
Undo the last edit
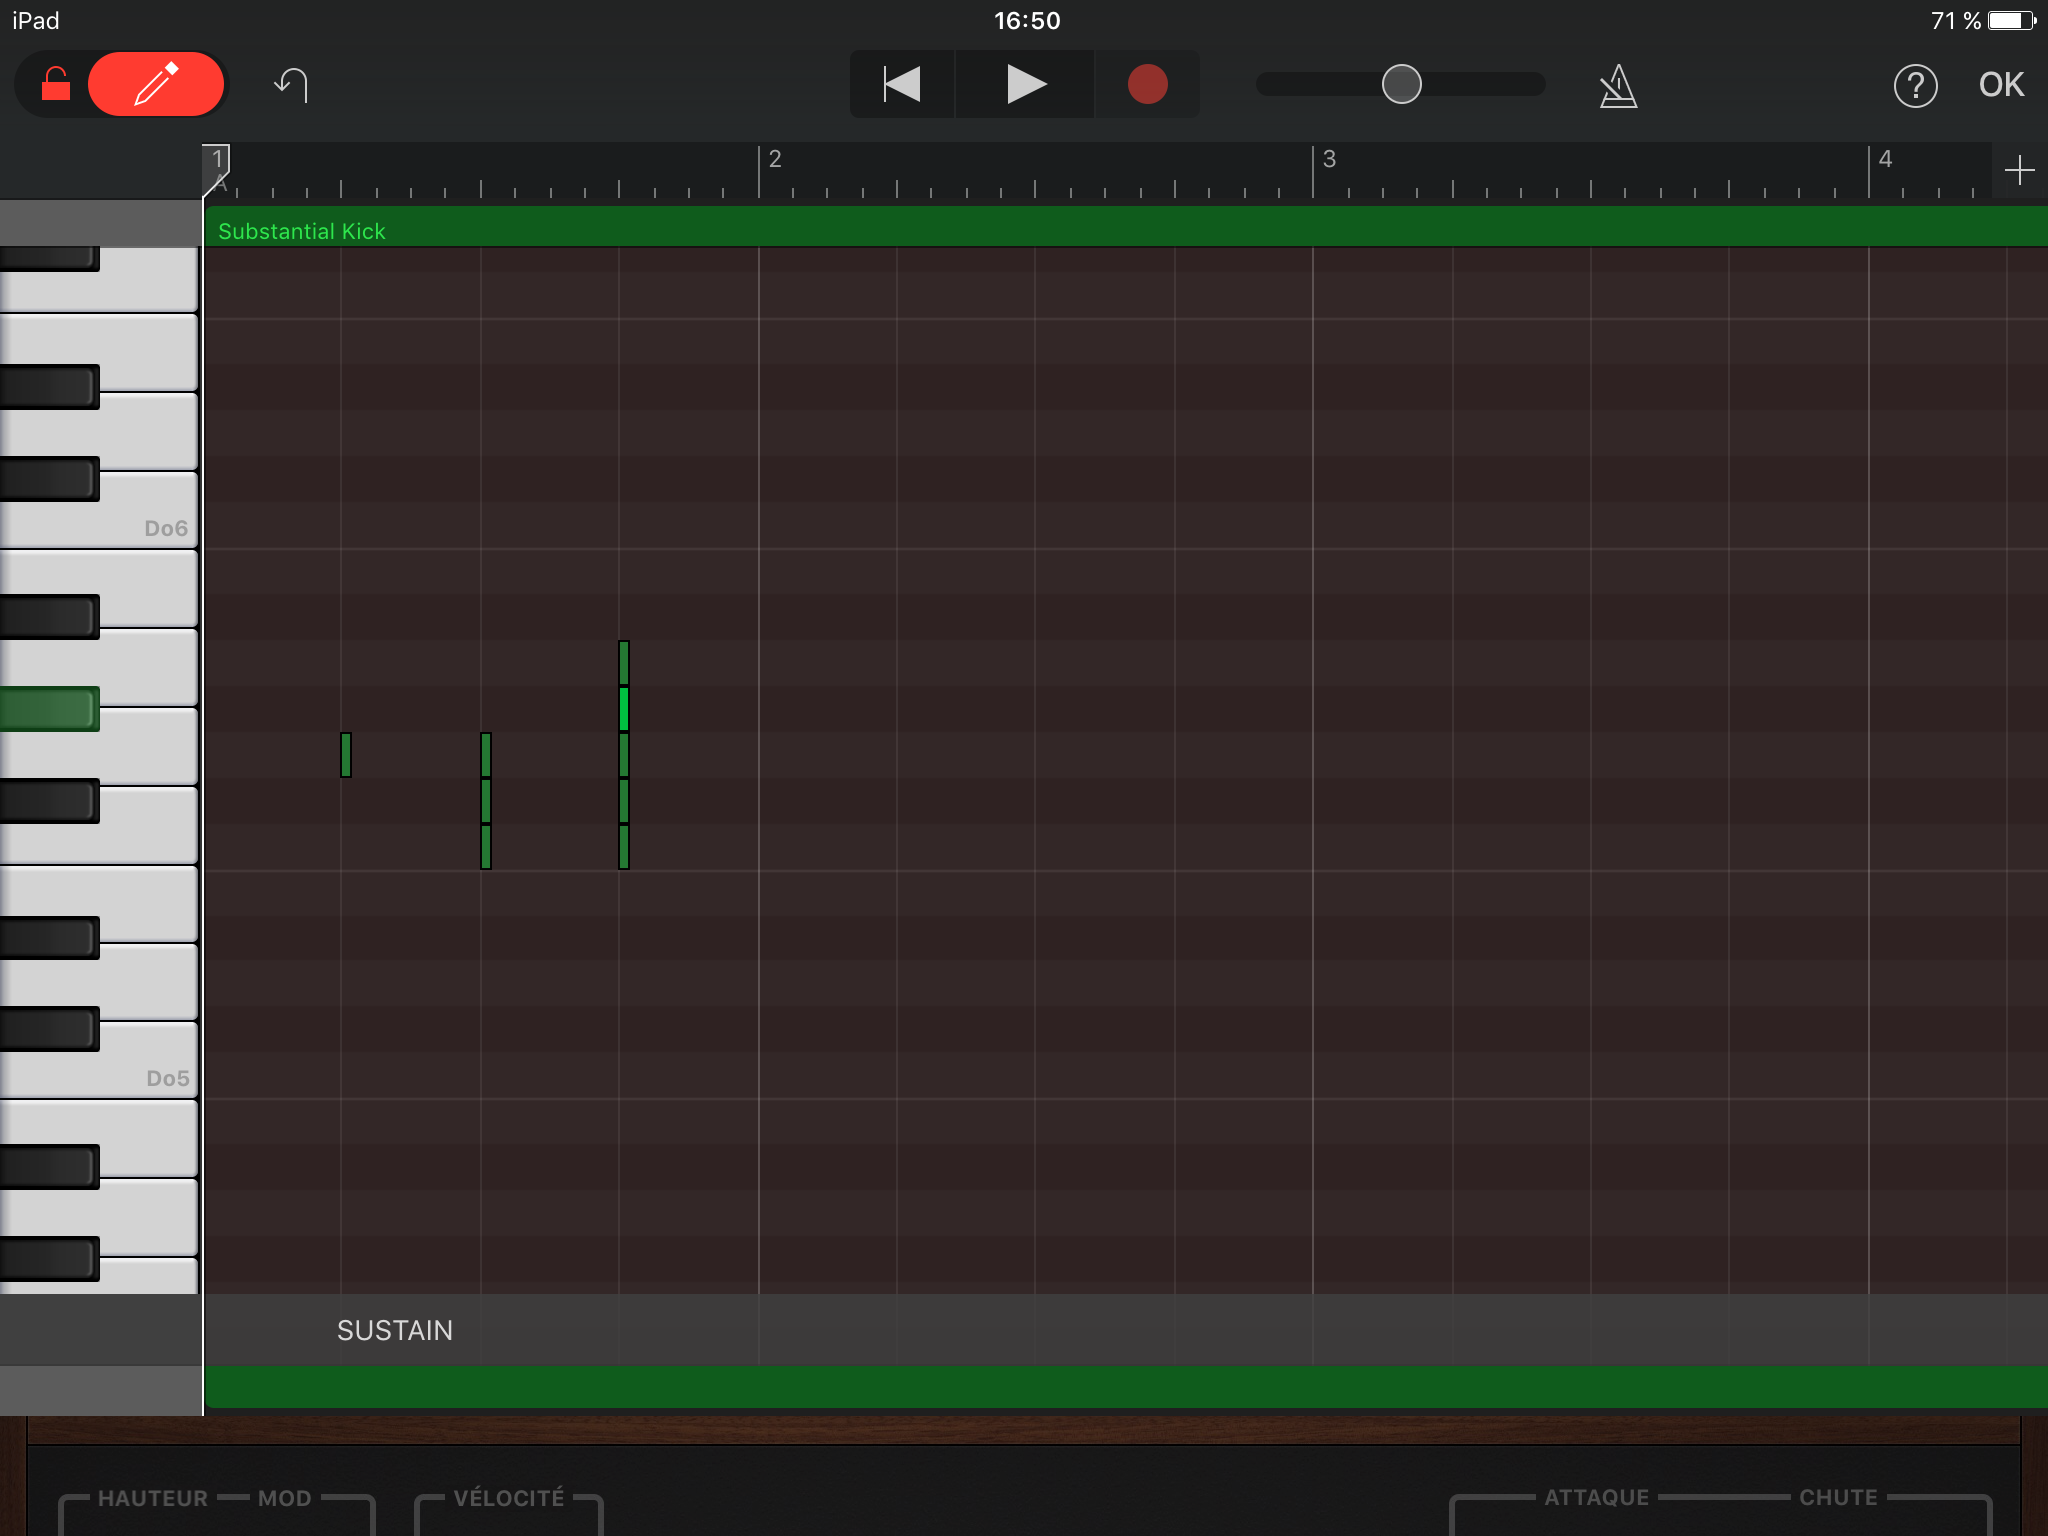point(291,85)
